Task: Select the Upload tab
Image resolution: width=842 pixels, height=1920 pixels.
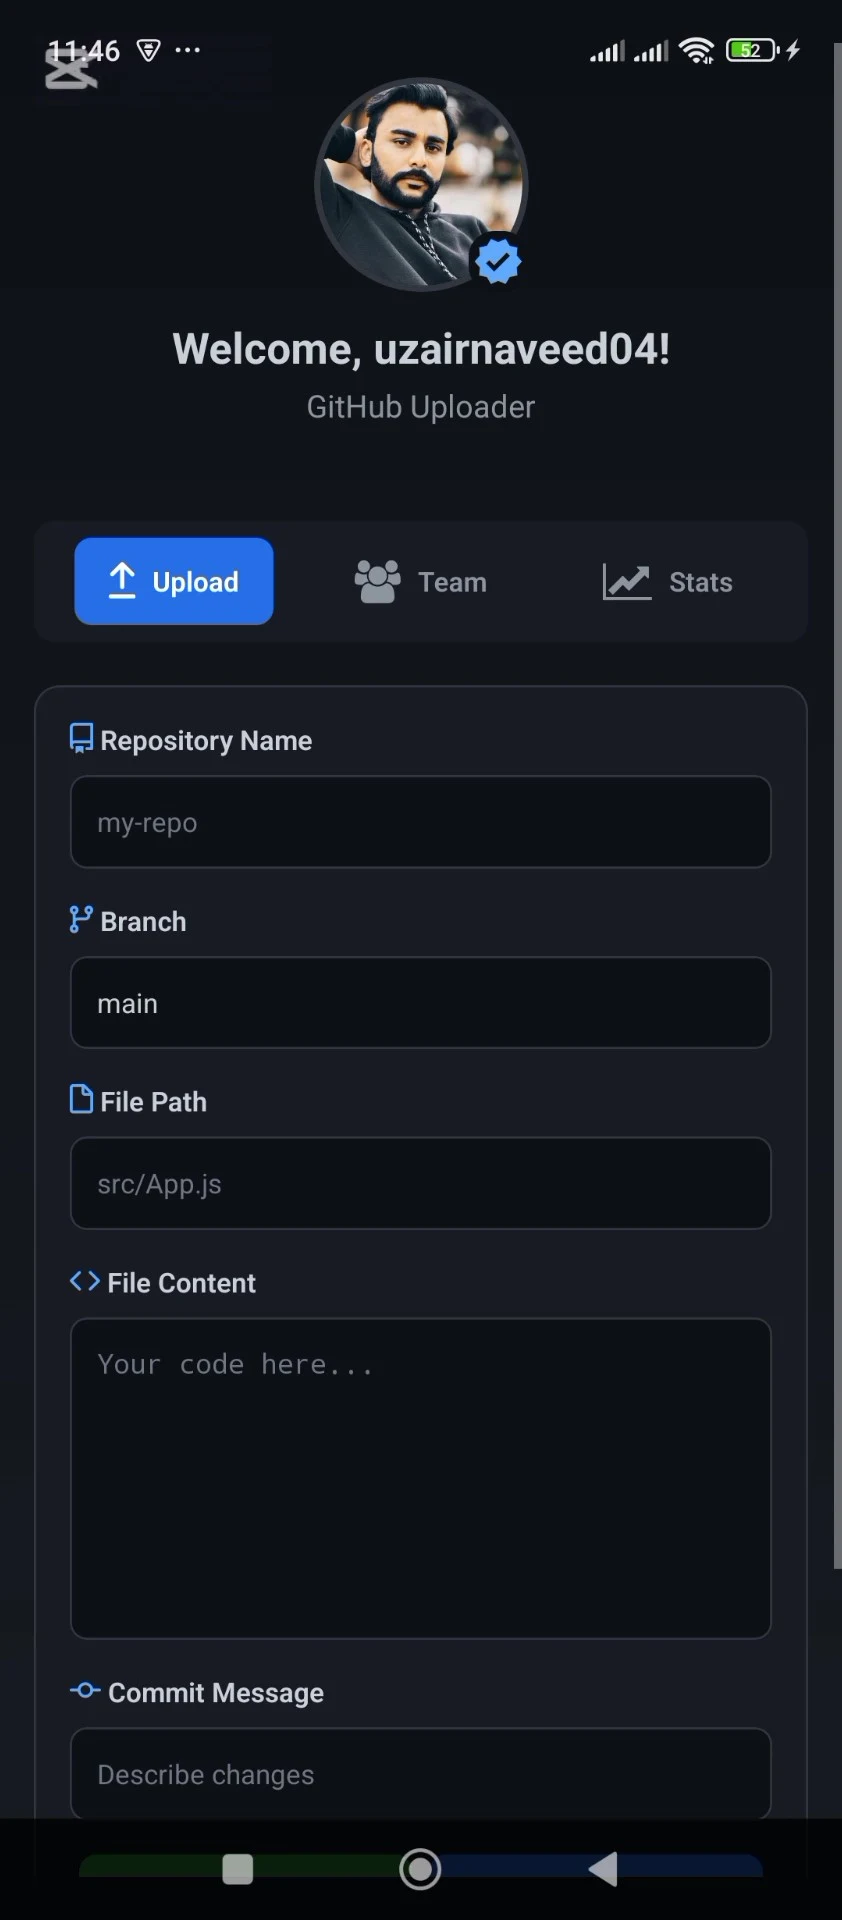Action: tap(174, 581)
